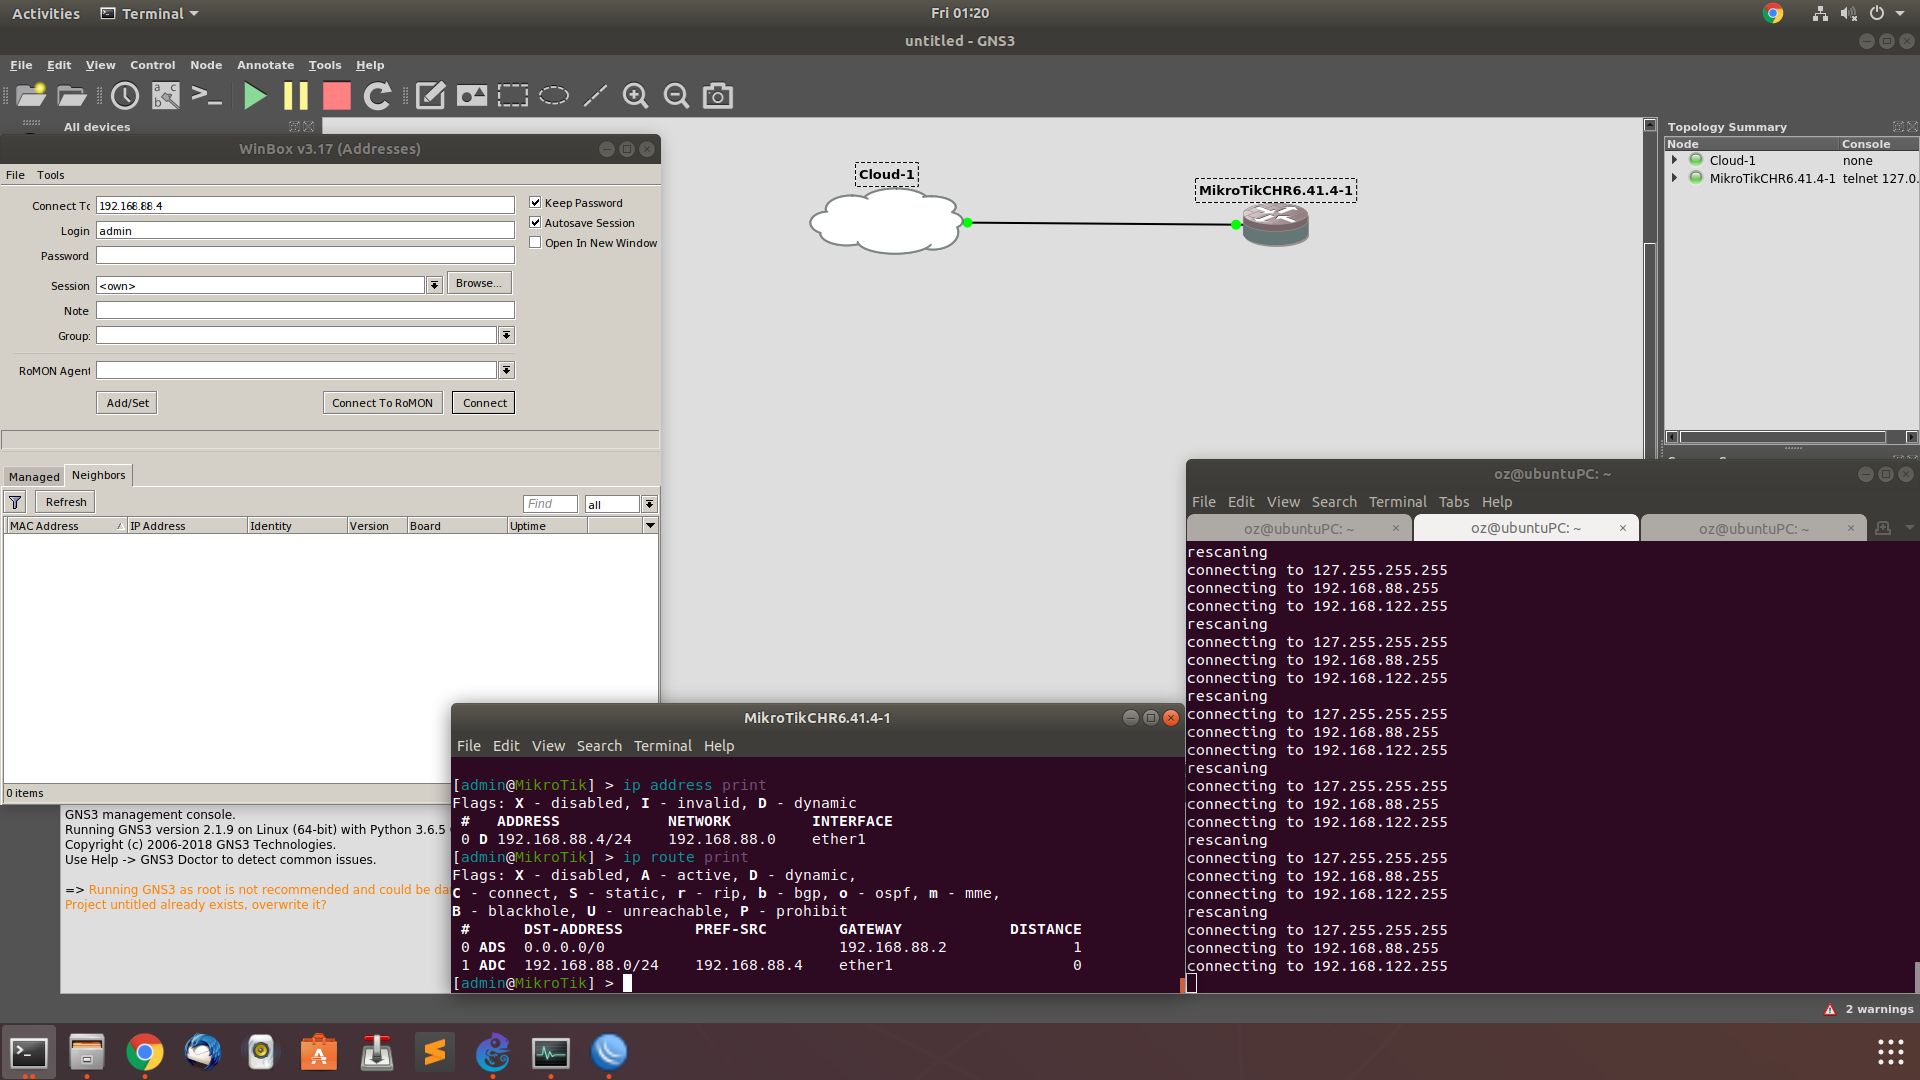Open the Group dropdown in WinBox
1920x1080 pixels.
coord(506,335)
